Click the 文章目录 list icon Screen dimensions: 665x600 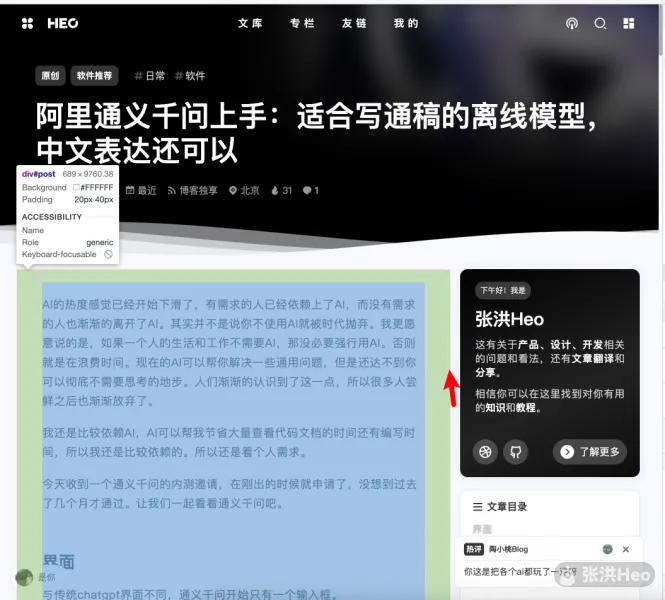coord(478,506)
